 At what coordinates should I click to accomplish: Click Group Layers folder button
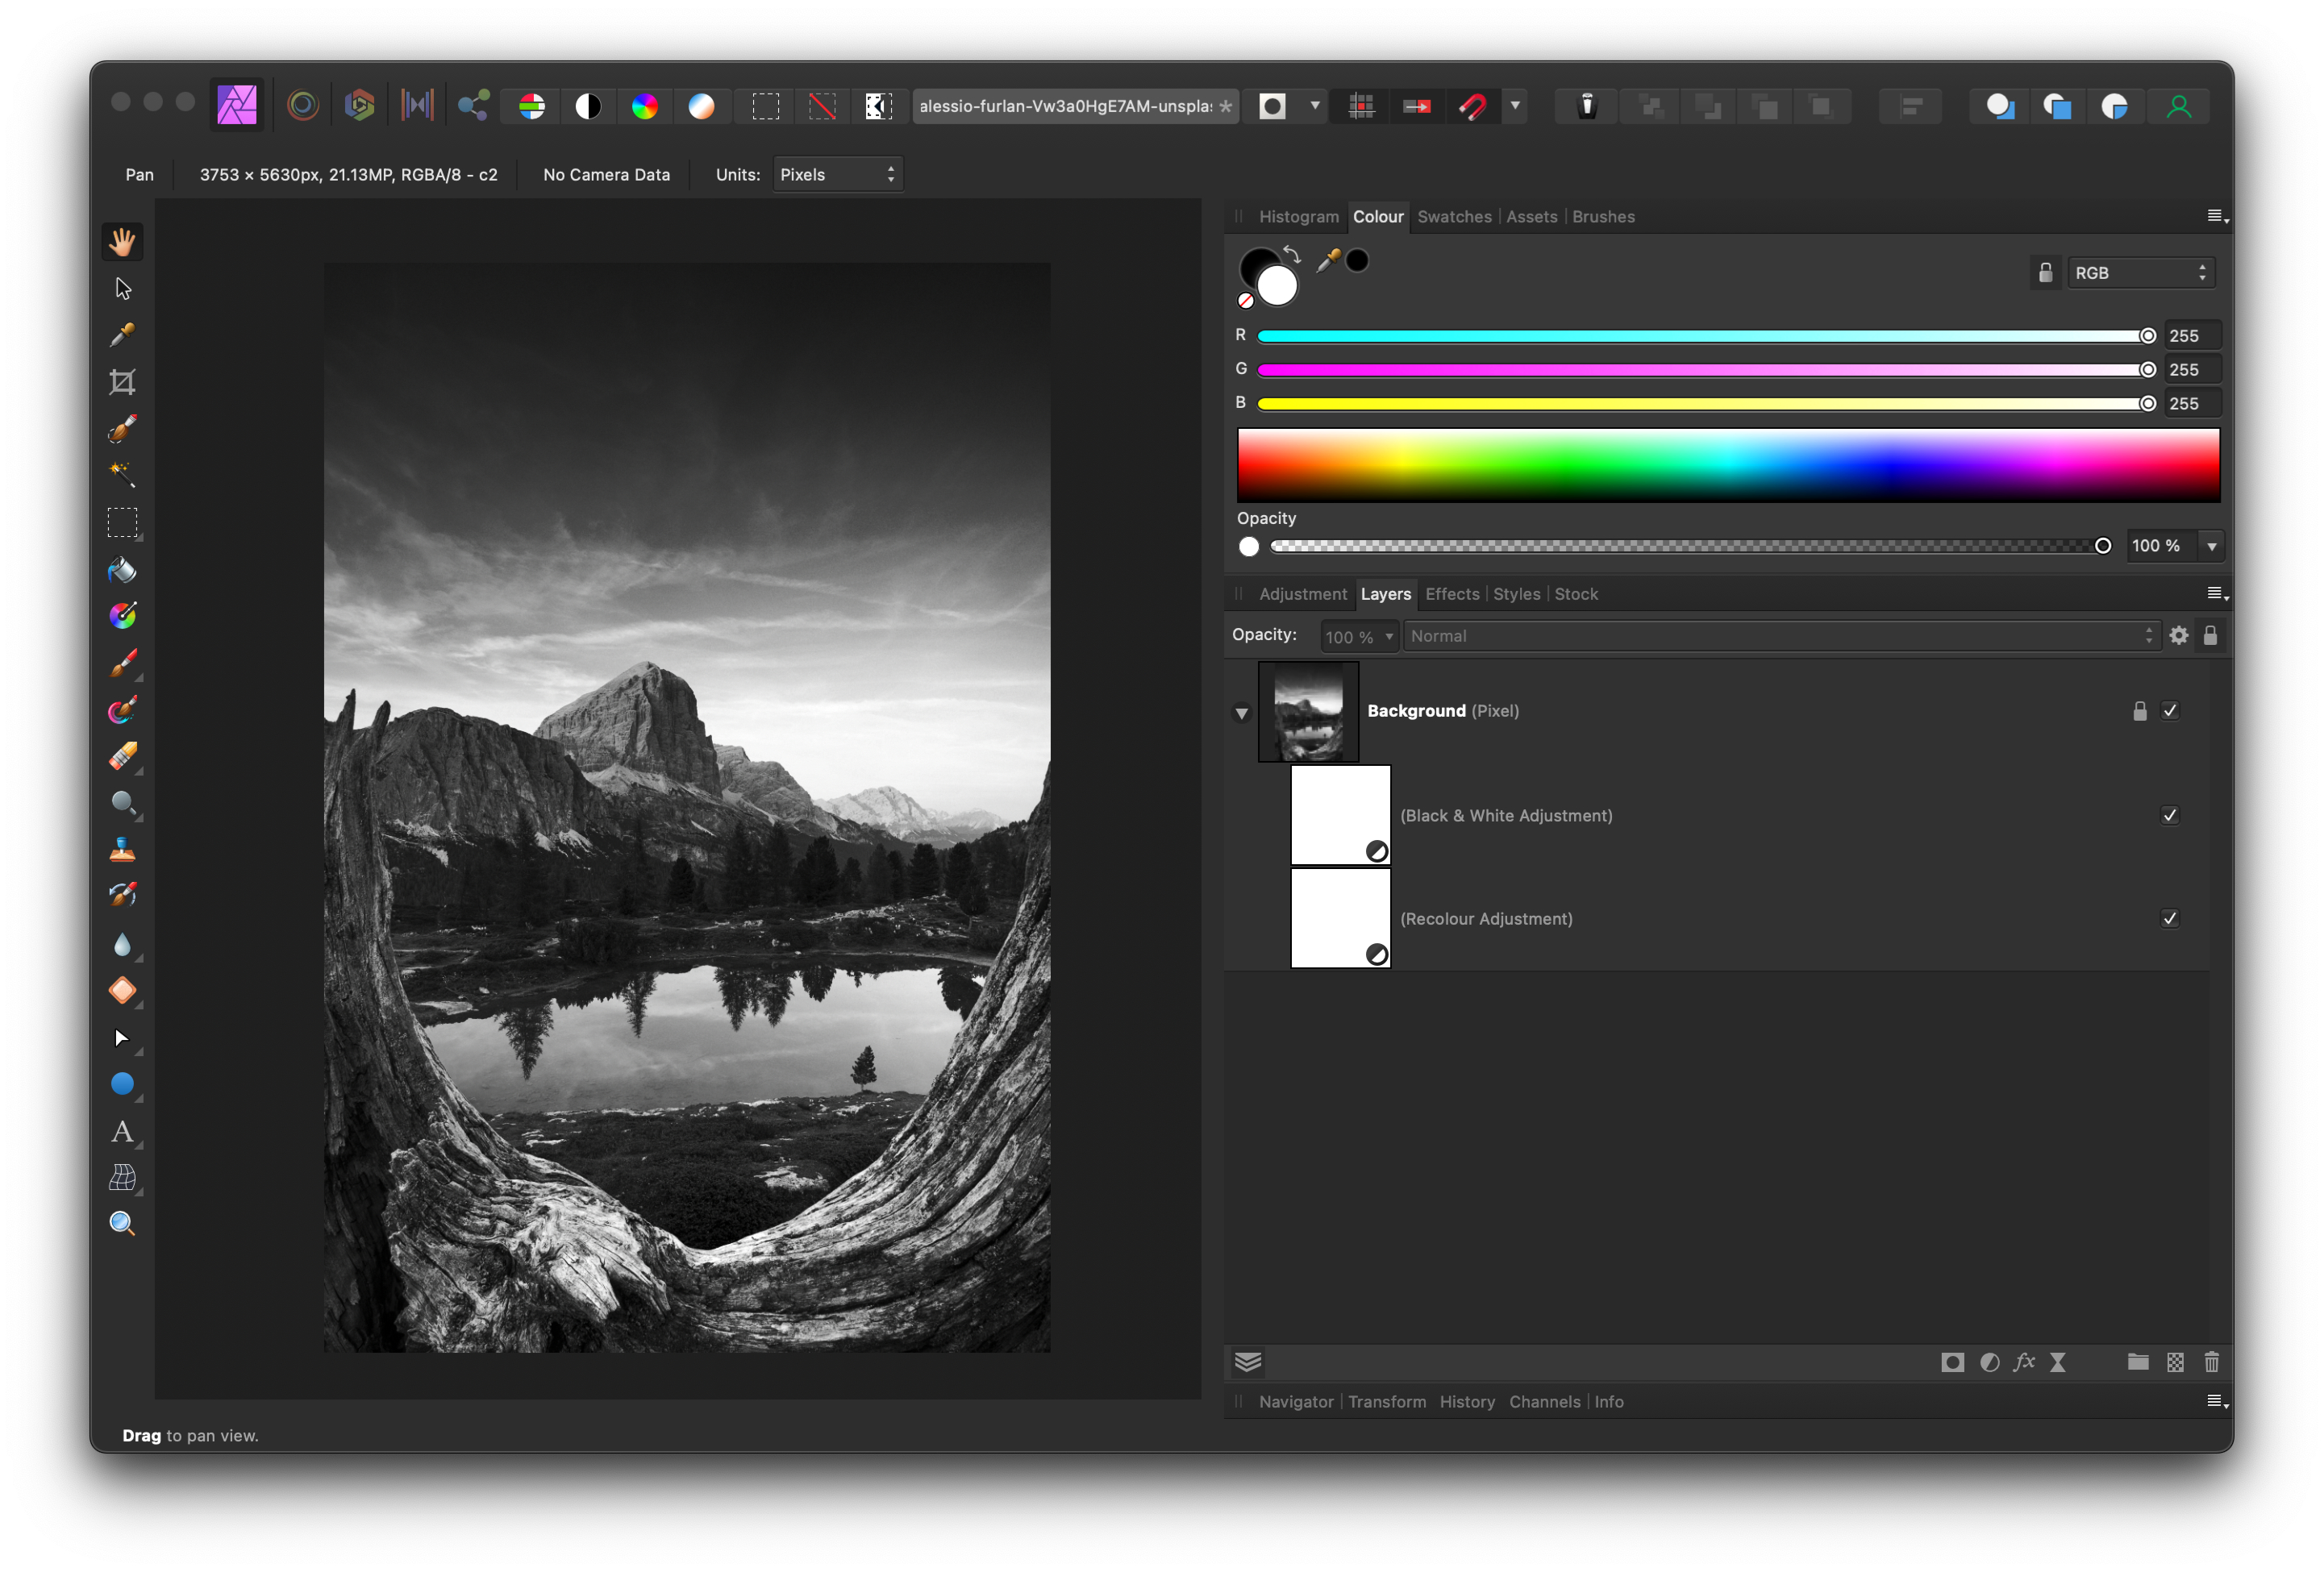click(2138, 1362)
